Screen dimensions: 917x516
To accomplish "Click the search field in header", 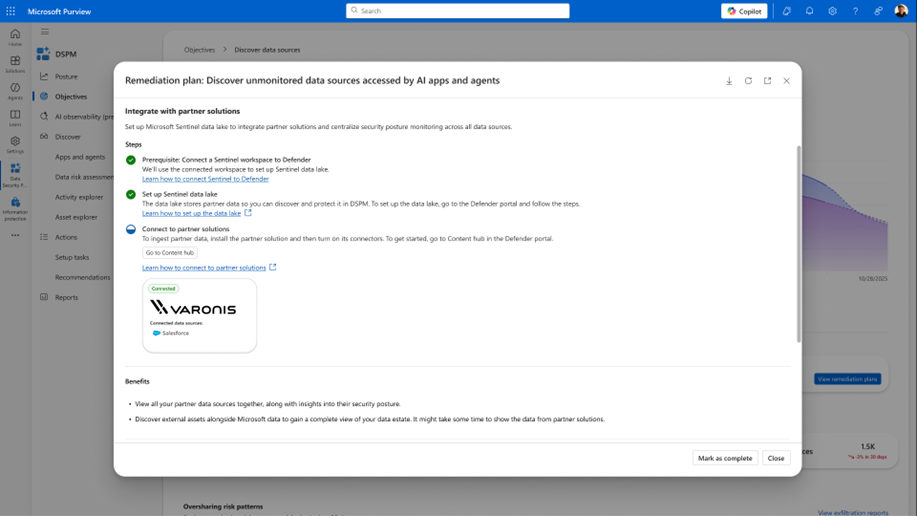I will [x=457, y=11].
